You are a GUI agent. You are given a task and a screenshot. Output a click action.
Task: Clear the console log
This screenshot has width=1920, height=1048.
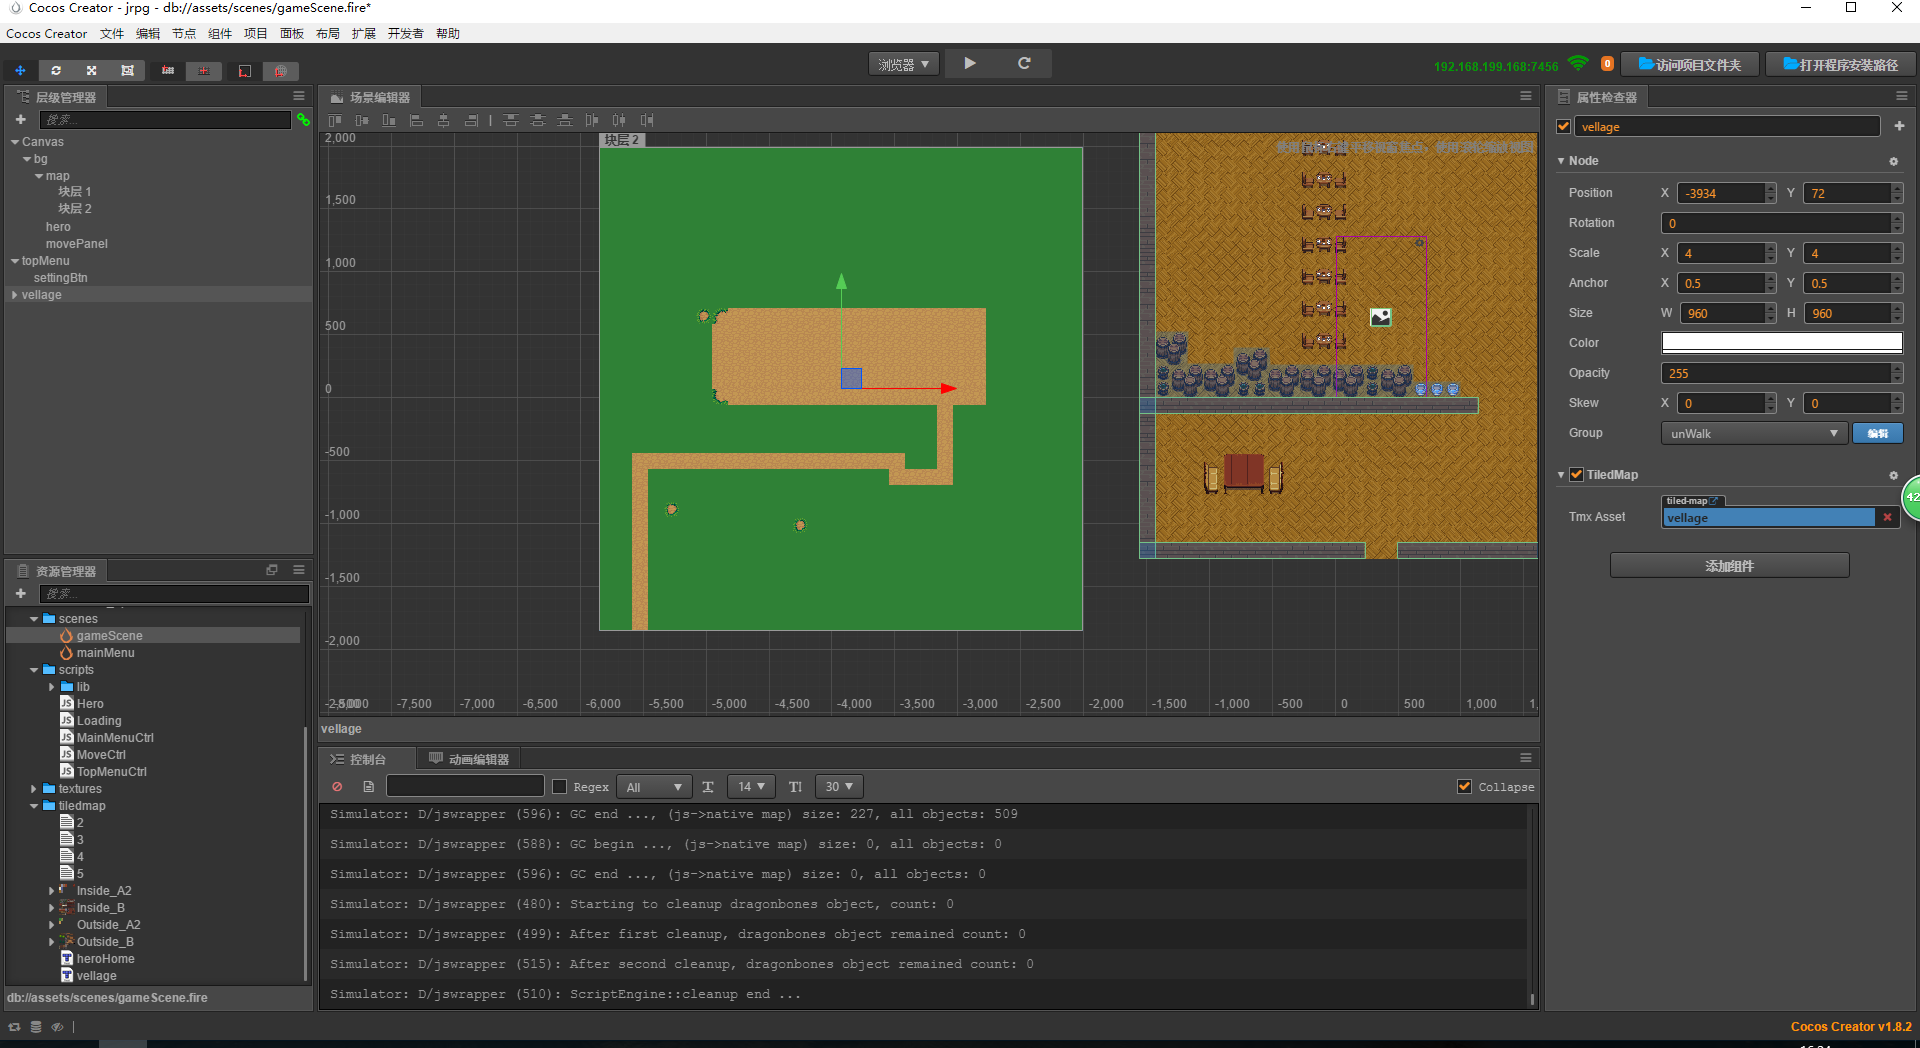pos(337,787)
